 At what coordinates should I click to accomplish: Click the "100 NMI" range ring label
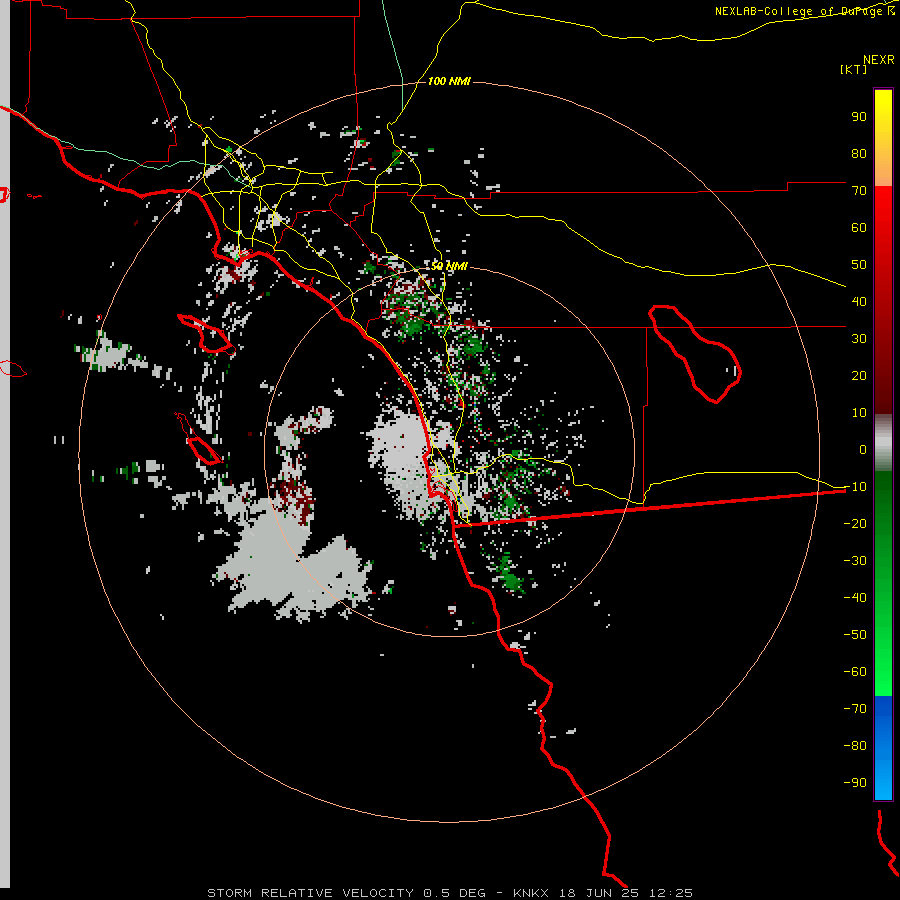pyautogui.click(x=449, y=82)
